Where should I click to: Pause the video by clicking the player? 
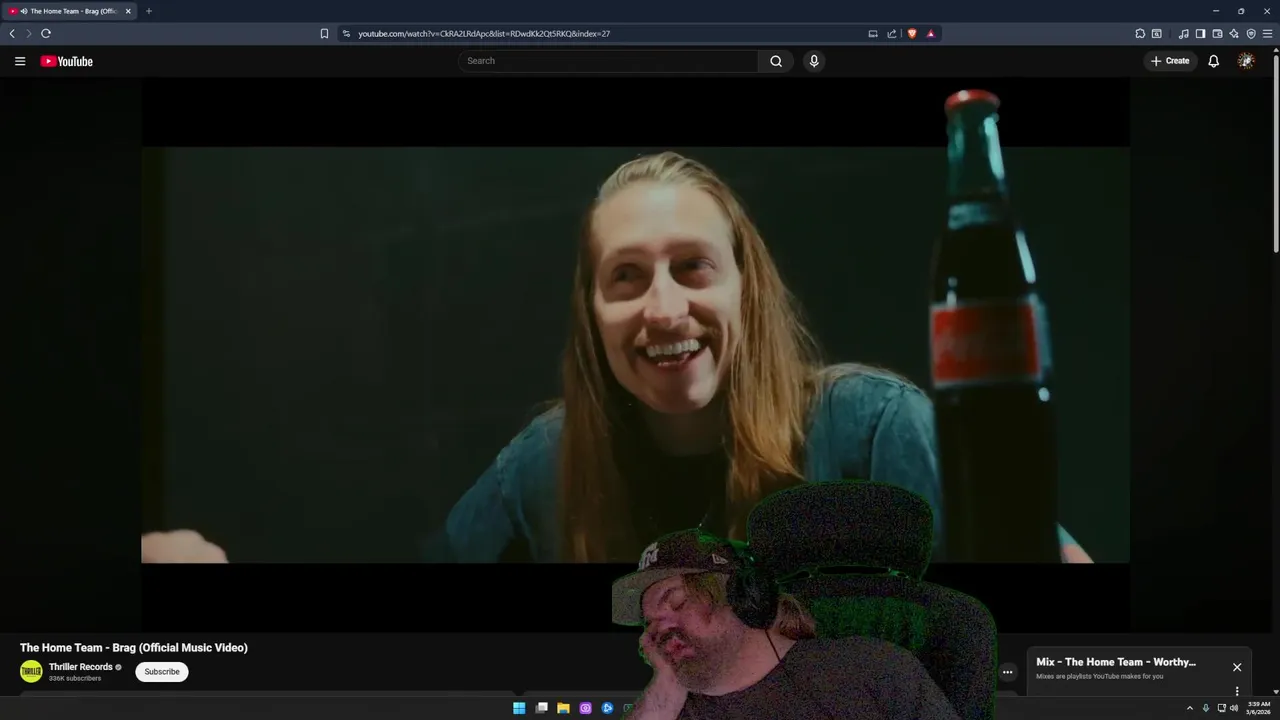pyautogui.click(x=635, y=355)
